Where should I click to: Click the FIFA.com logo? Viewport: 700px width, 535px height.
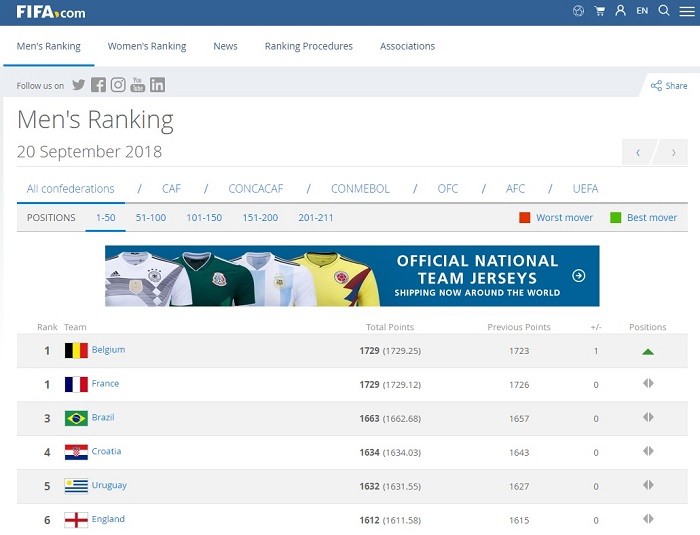(50, 12)
